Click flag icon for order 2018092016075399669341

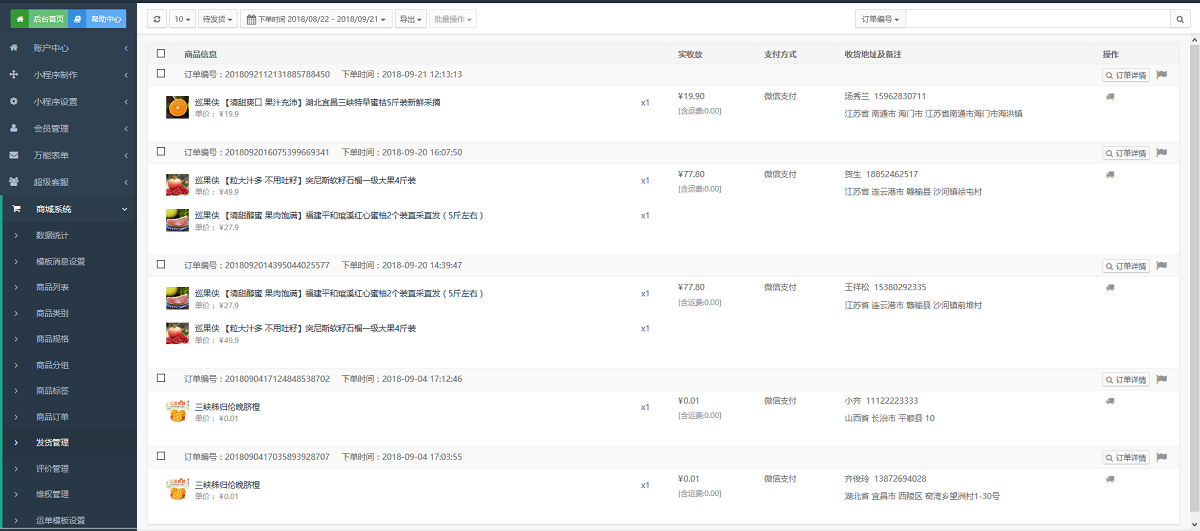click(x=1161, y=153)
